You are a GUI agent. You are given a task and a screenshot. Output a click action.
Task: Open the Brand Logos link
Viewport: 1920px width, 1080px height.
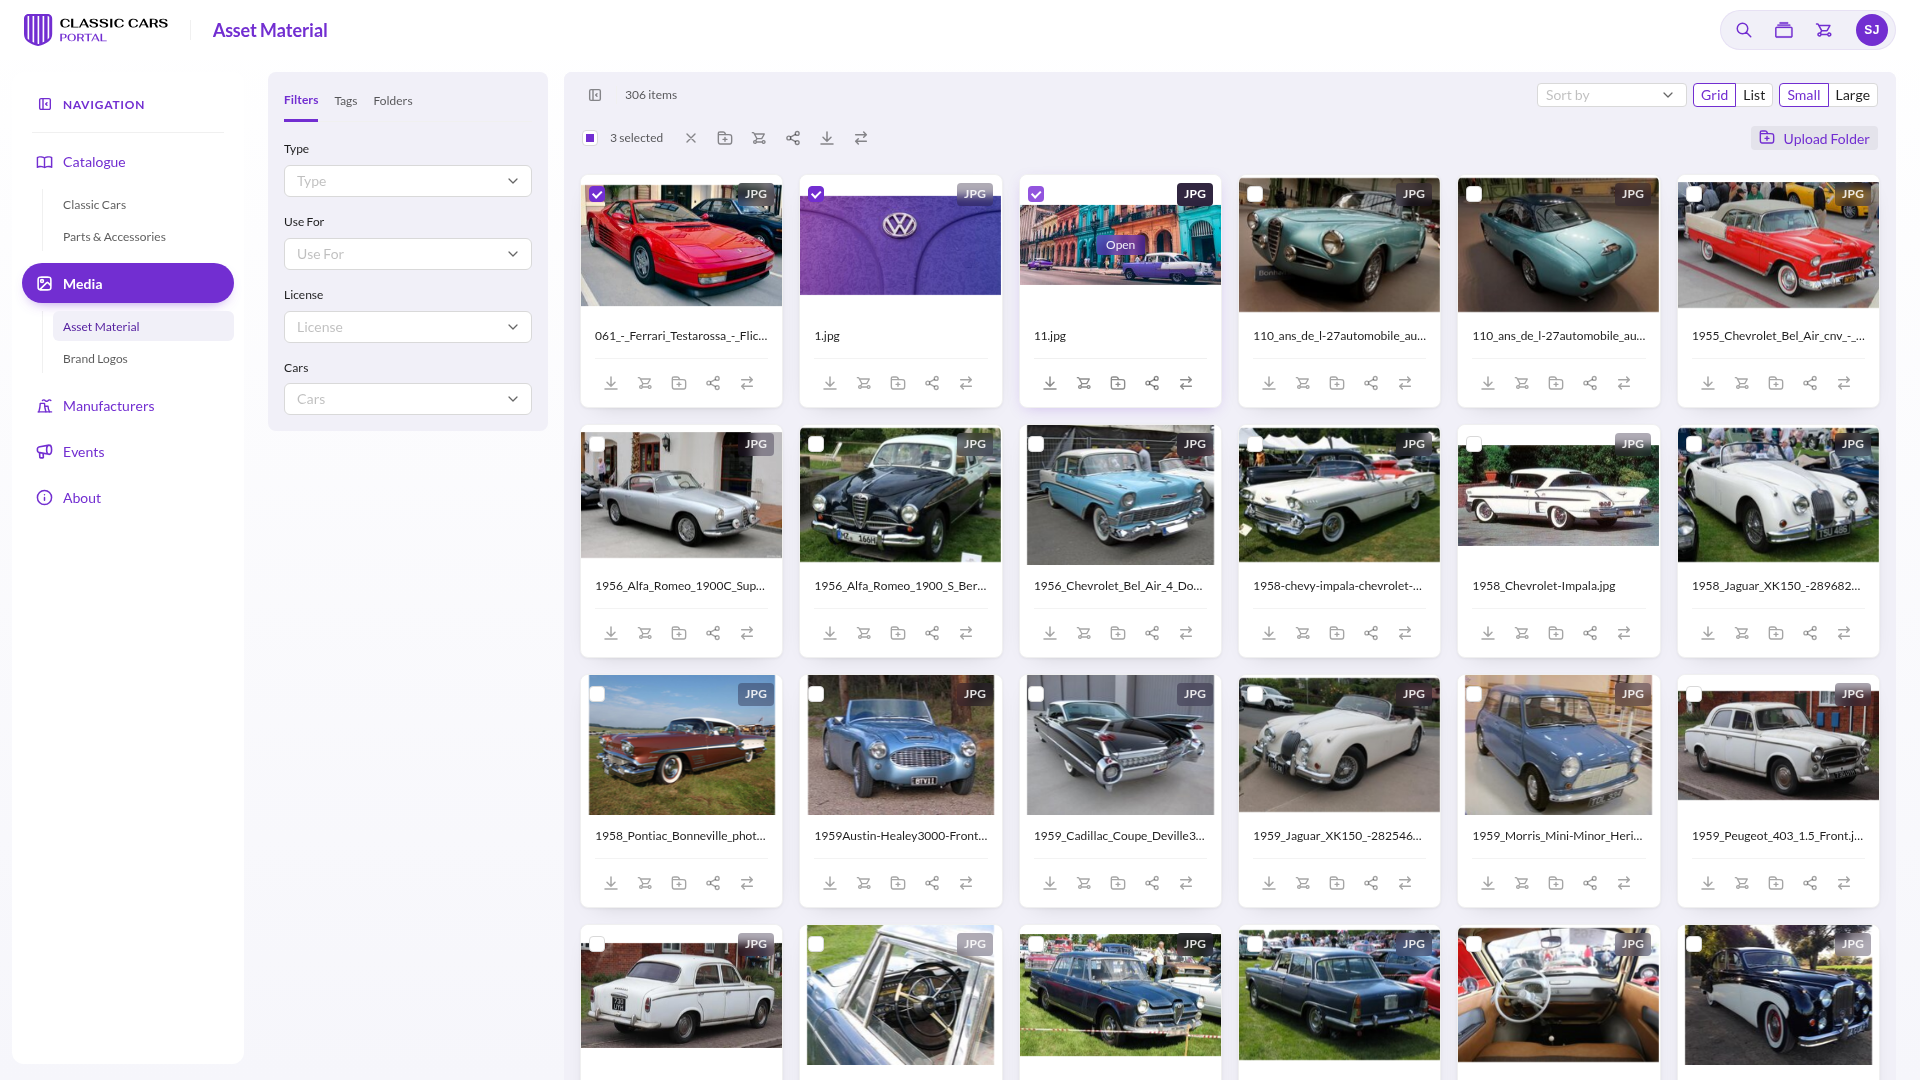(x=95, y=359)
